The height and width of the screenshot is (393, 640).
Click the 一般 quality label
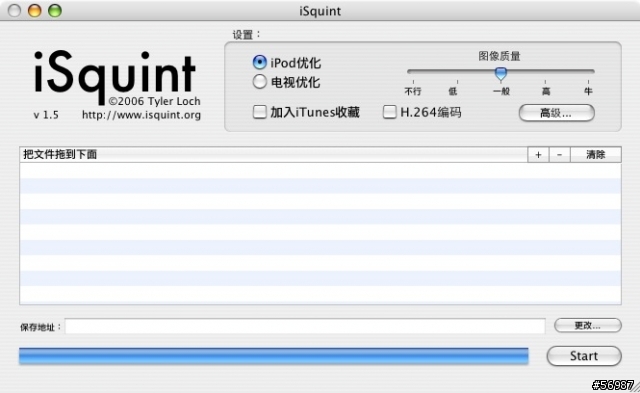click(501, 91)
